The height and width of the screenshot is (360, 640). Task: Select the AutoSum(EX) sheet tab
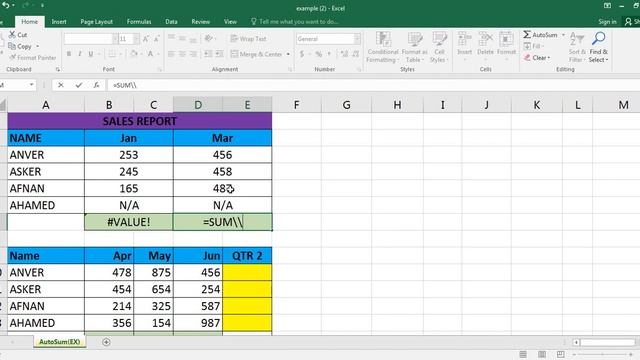[x=60, y=342]
